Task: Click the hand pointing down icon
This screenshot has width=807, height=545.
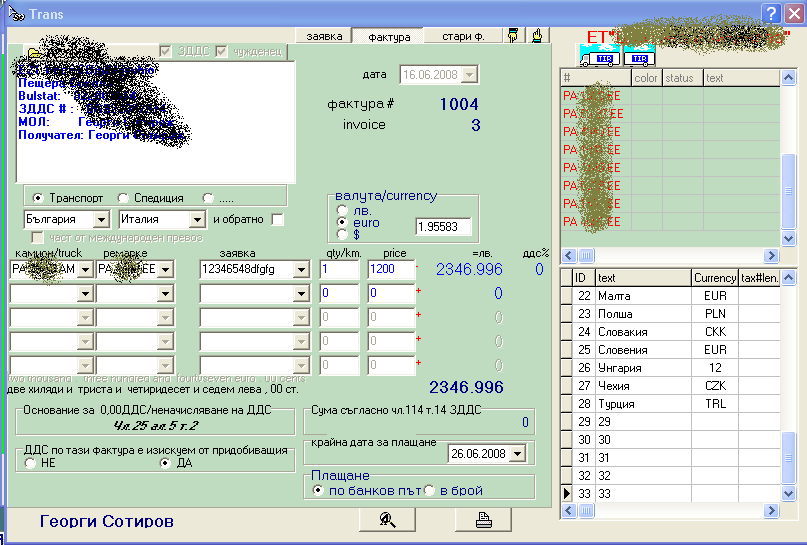Action: [513, 36]
